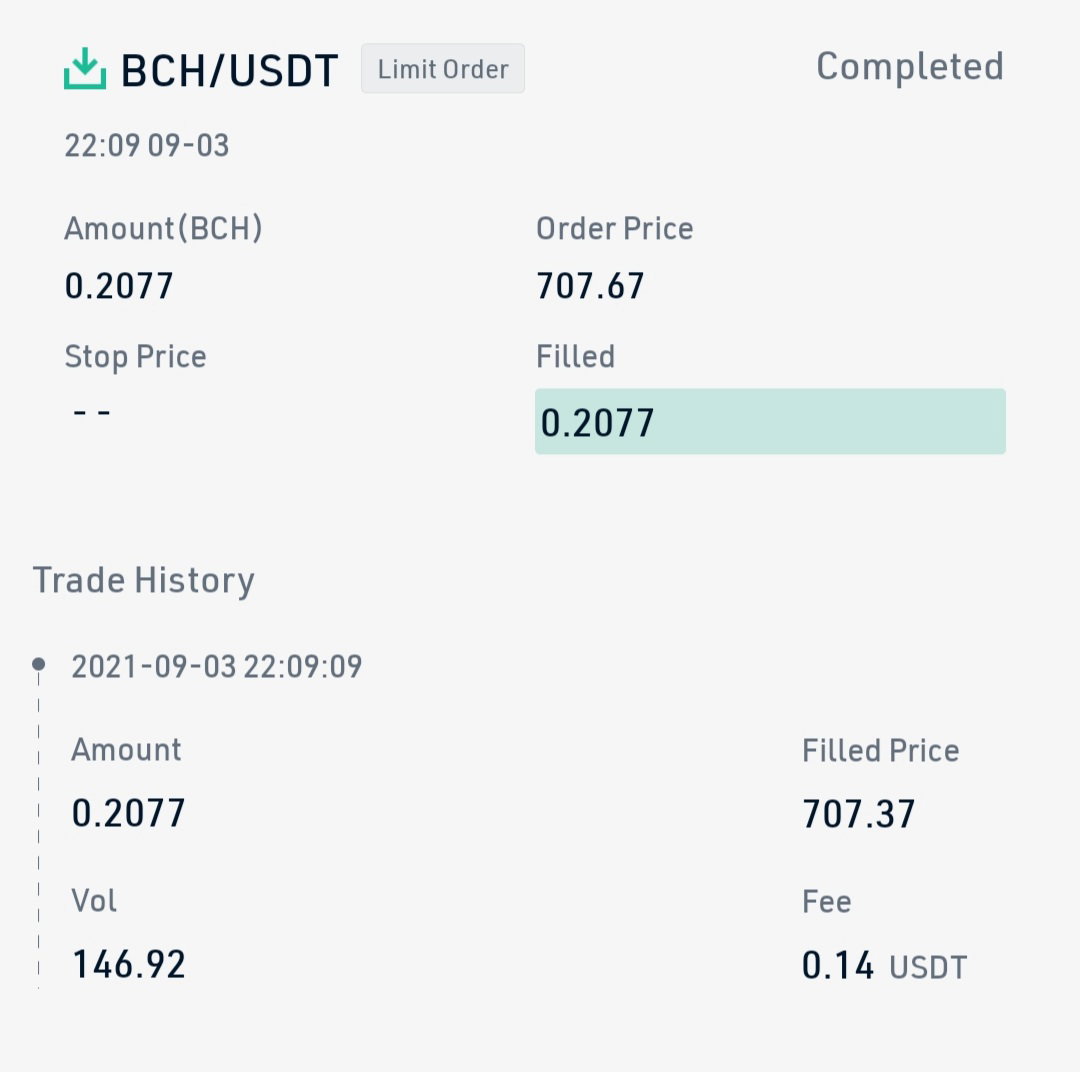Select the BCH/USDT pair title
Viewport: 1080px width, 1072px height.
(x=229, y=70)
